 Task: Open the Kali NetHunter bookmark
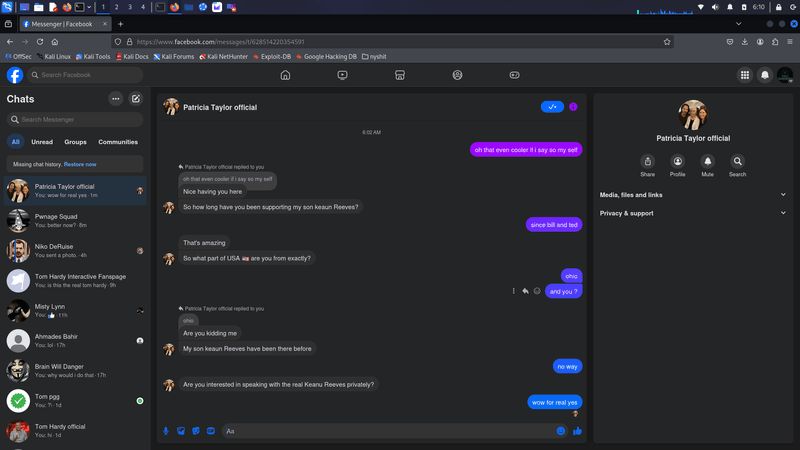point(223,57)
